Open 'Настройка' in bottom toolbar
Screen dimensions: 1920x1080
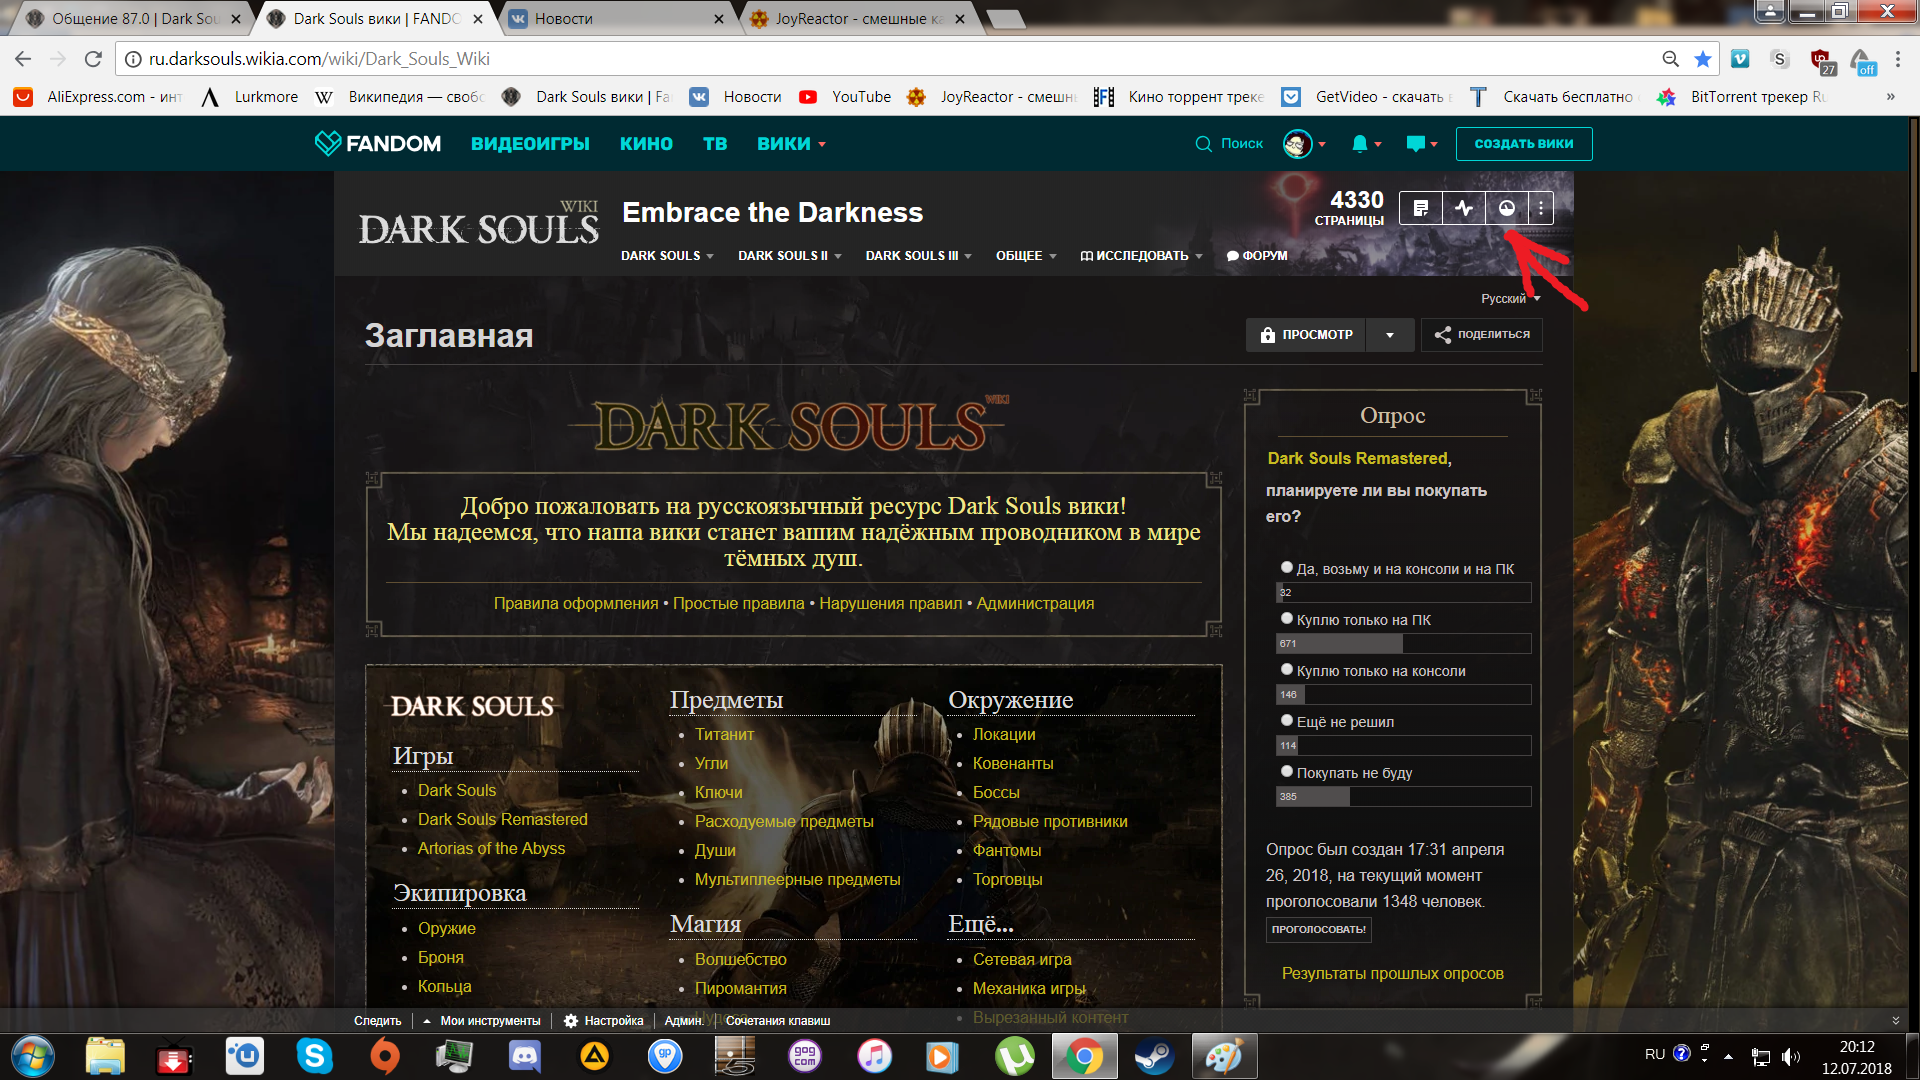603,1021
